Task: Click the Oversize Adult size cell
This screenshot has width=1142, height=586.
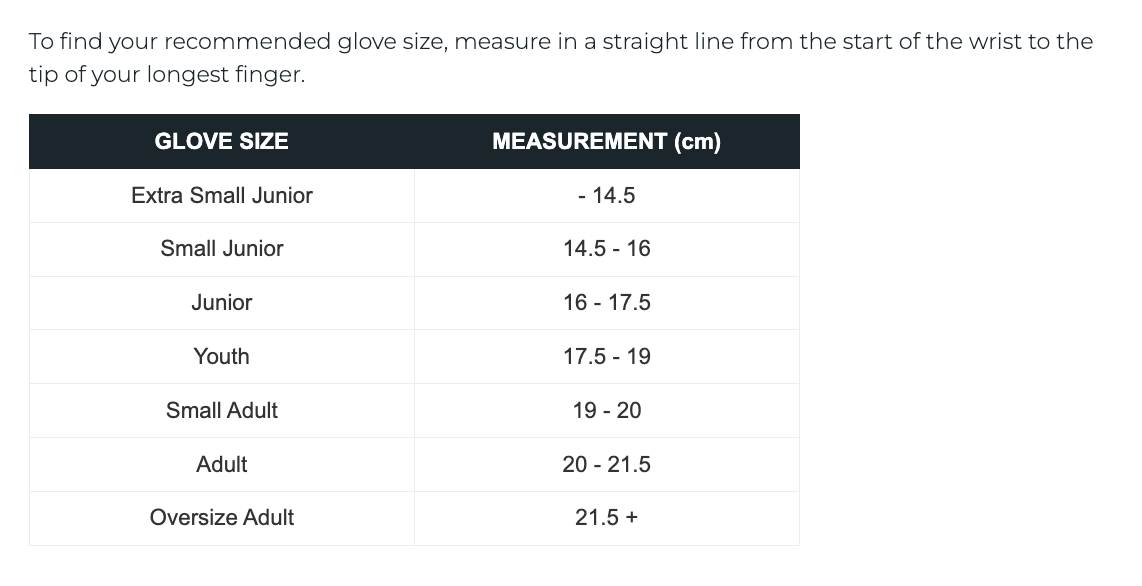Action: coord(221,518)
